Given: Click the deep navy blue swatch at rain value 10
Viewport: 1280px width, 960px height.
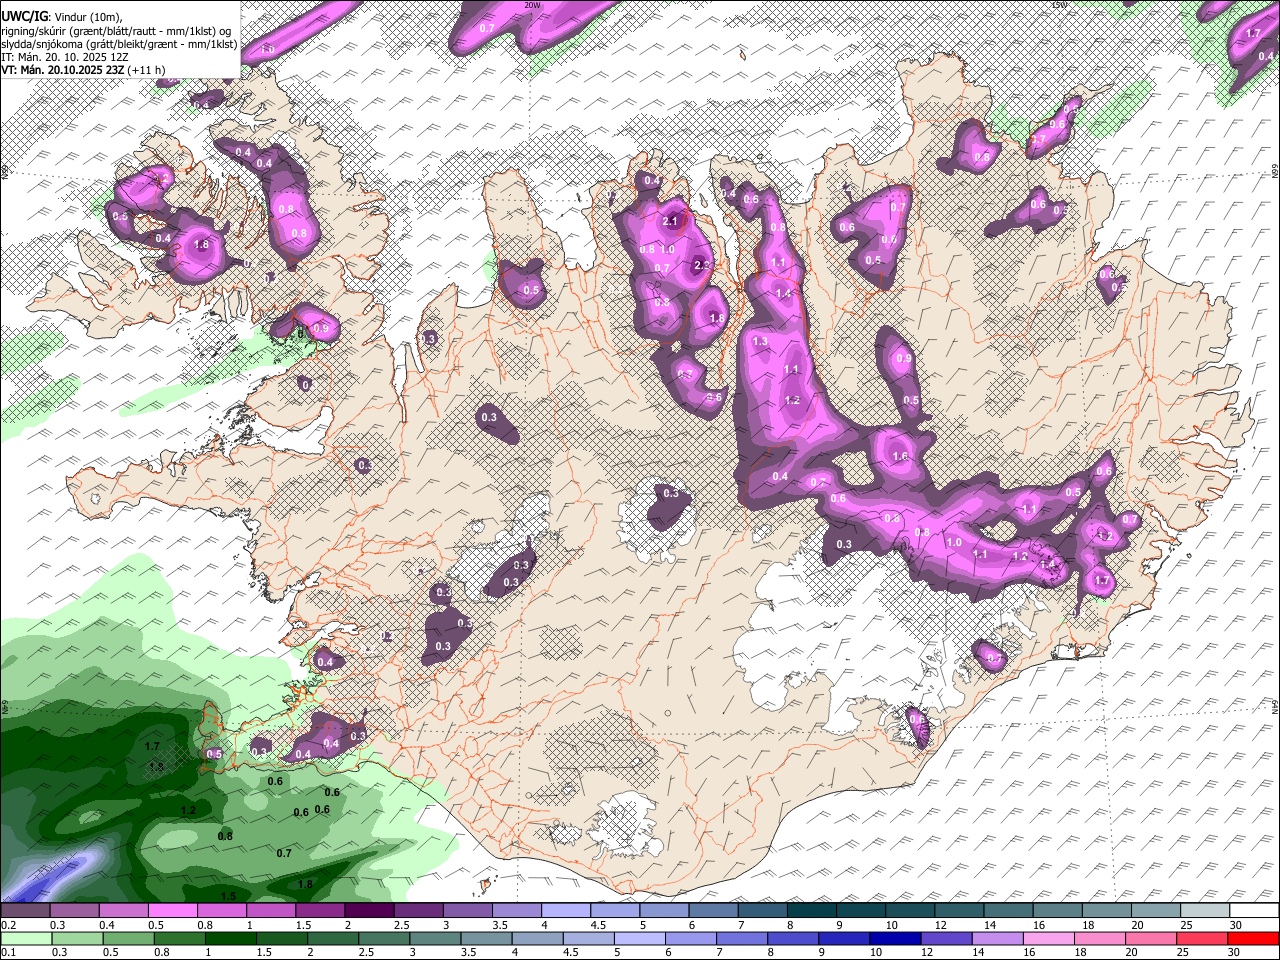Looking at the screenshot, I should point(893,939).
